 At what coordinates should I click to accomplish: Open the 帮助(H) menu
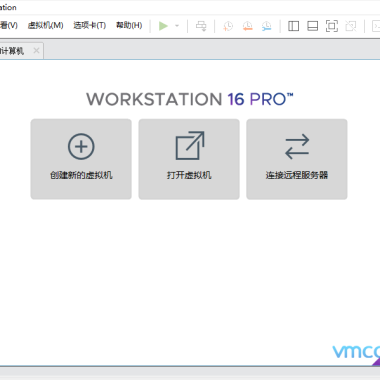click(x=129, y=25)
